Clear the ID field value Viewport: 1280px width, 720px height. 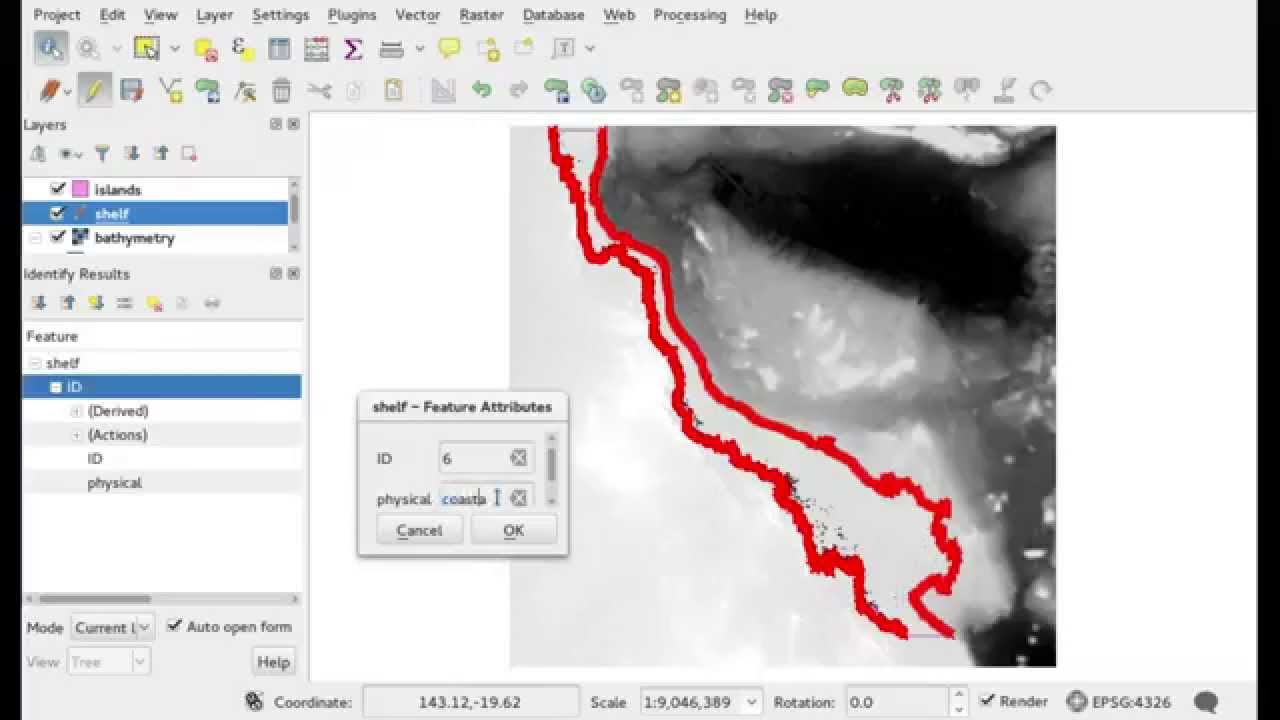point(518,458)
